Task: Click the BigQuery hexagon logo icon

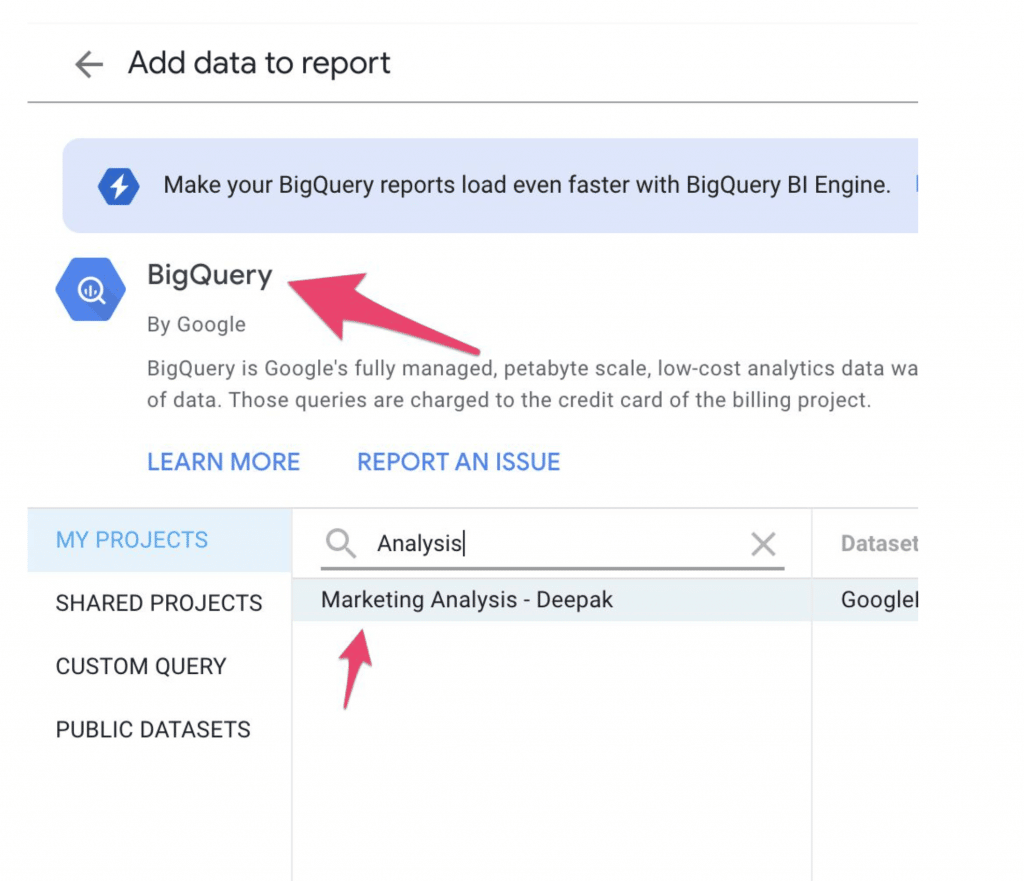Action: tap(91, 289)
